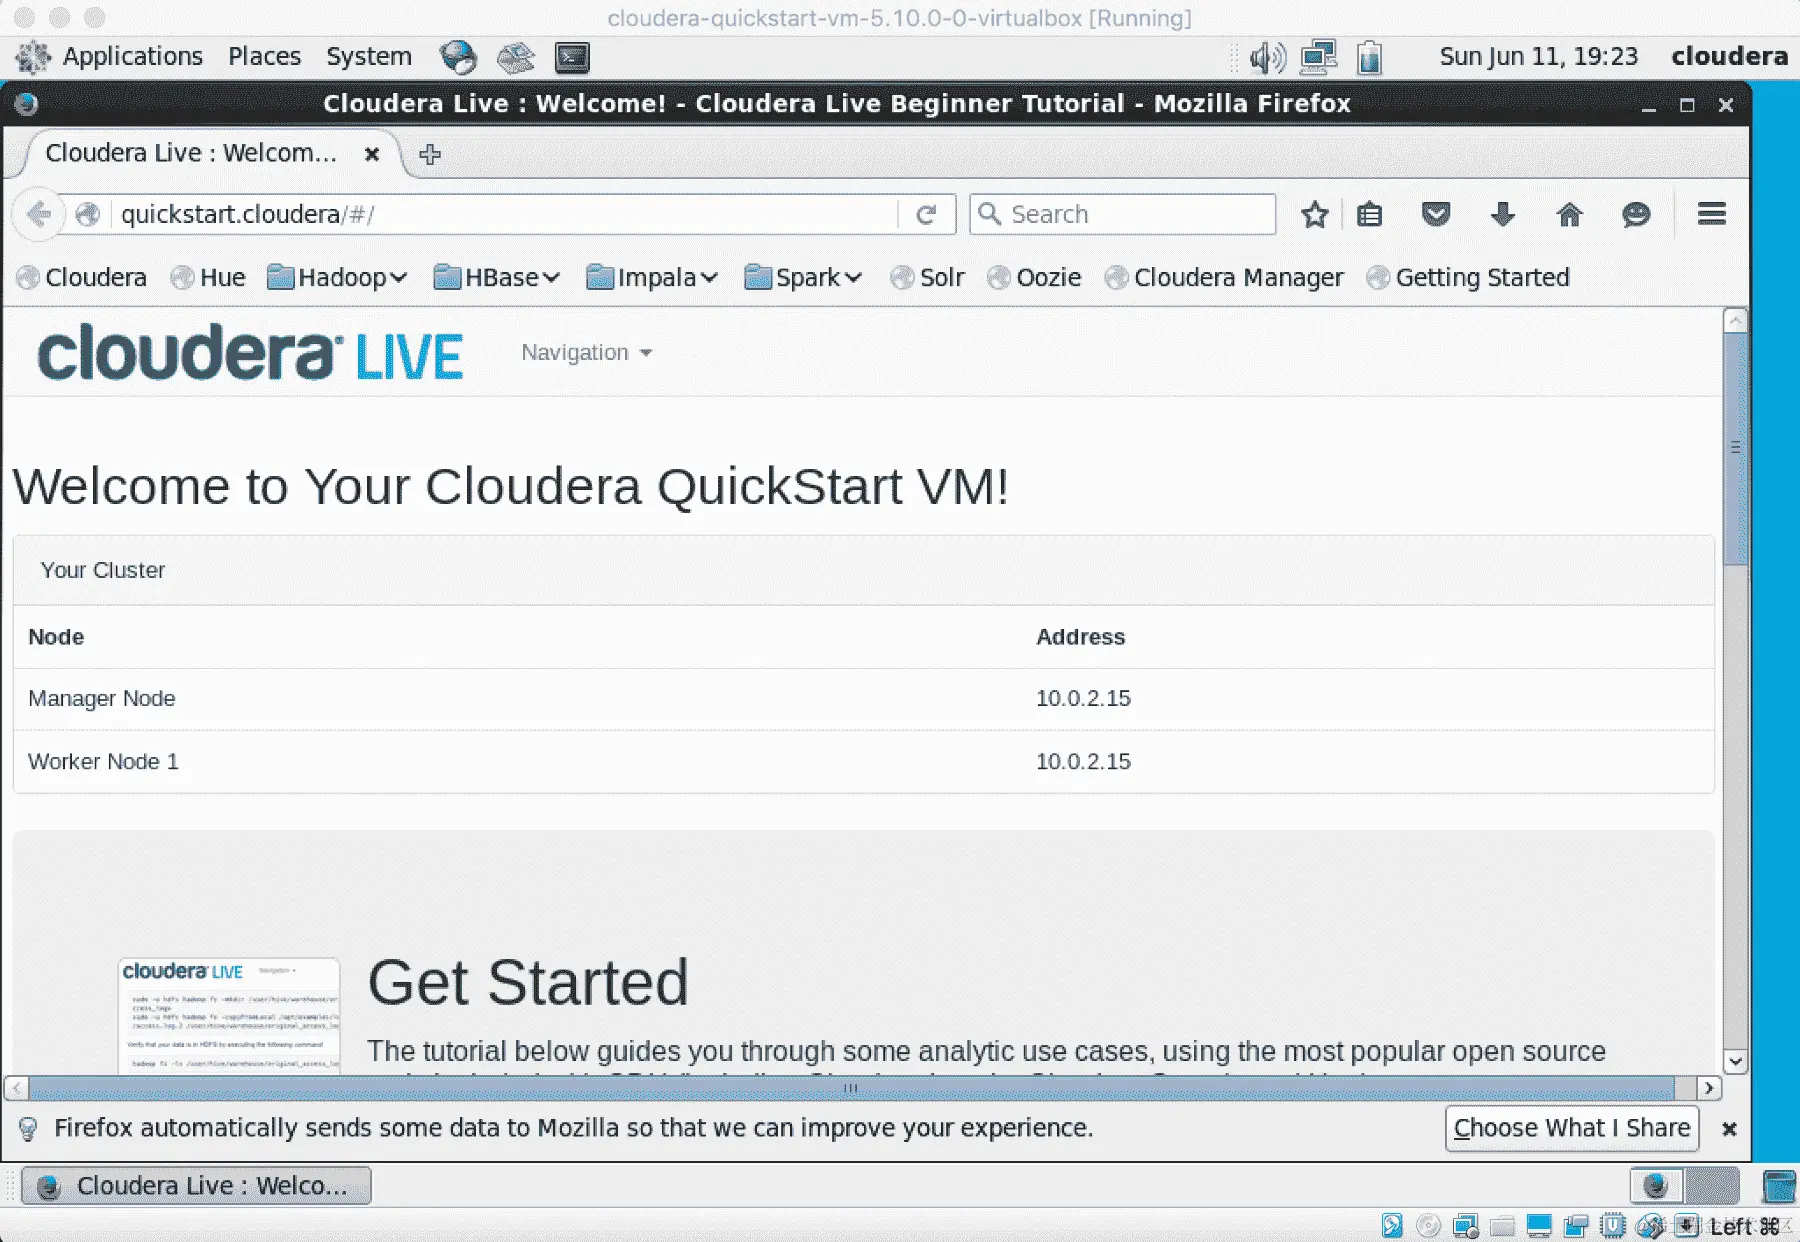The width and height of the screenshot is (1800, 1242).
Task: Dismiss the Firefox data notification bar
Action: coord(1729,1128)
